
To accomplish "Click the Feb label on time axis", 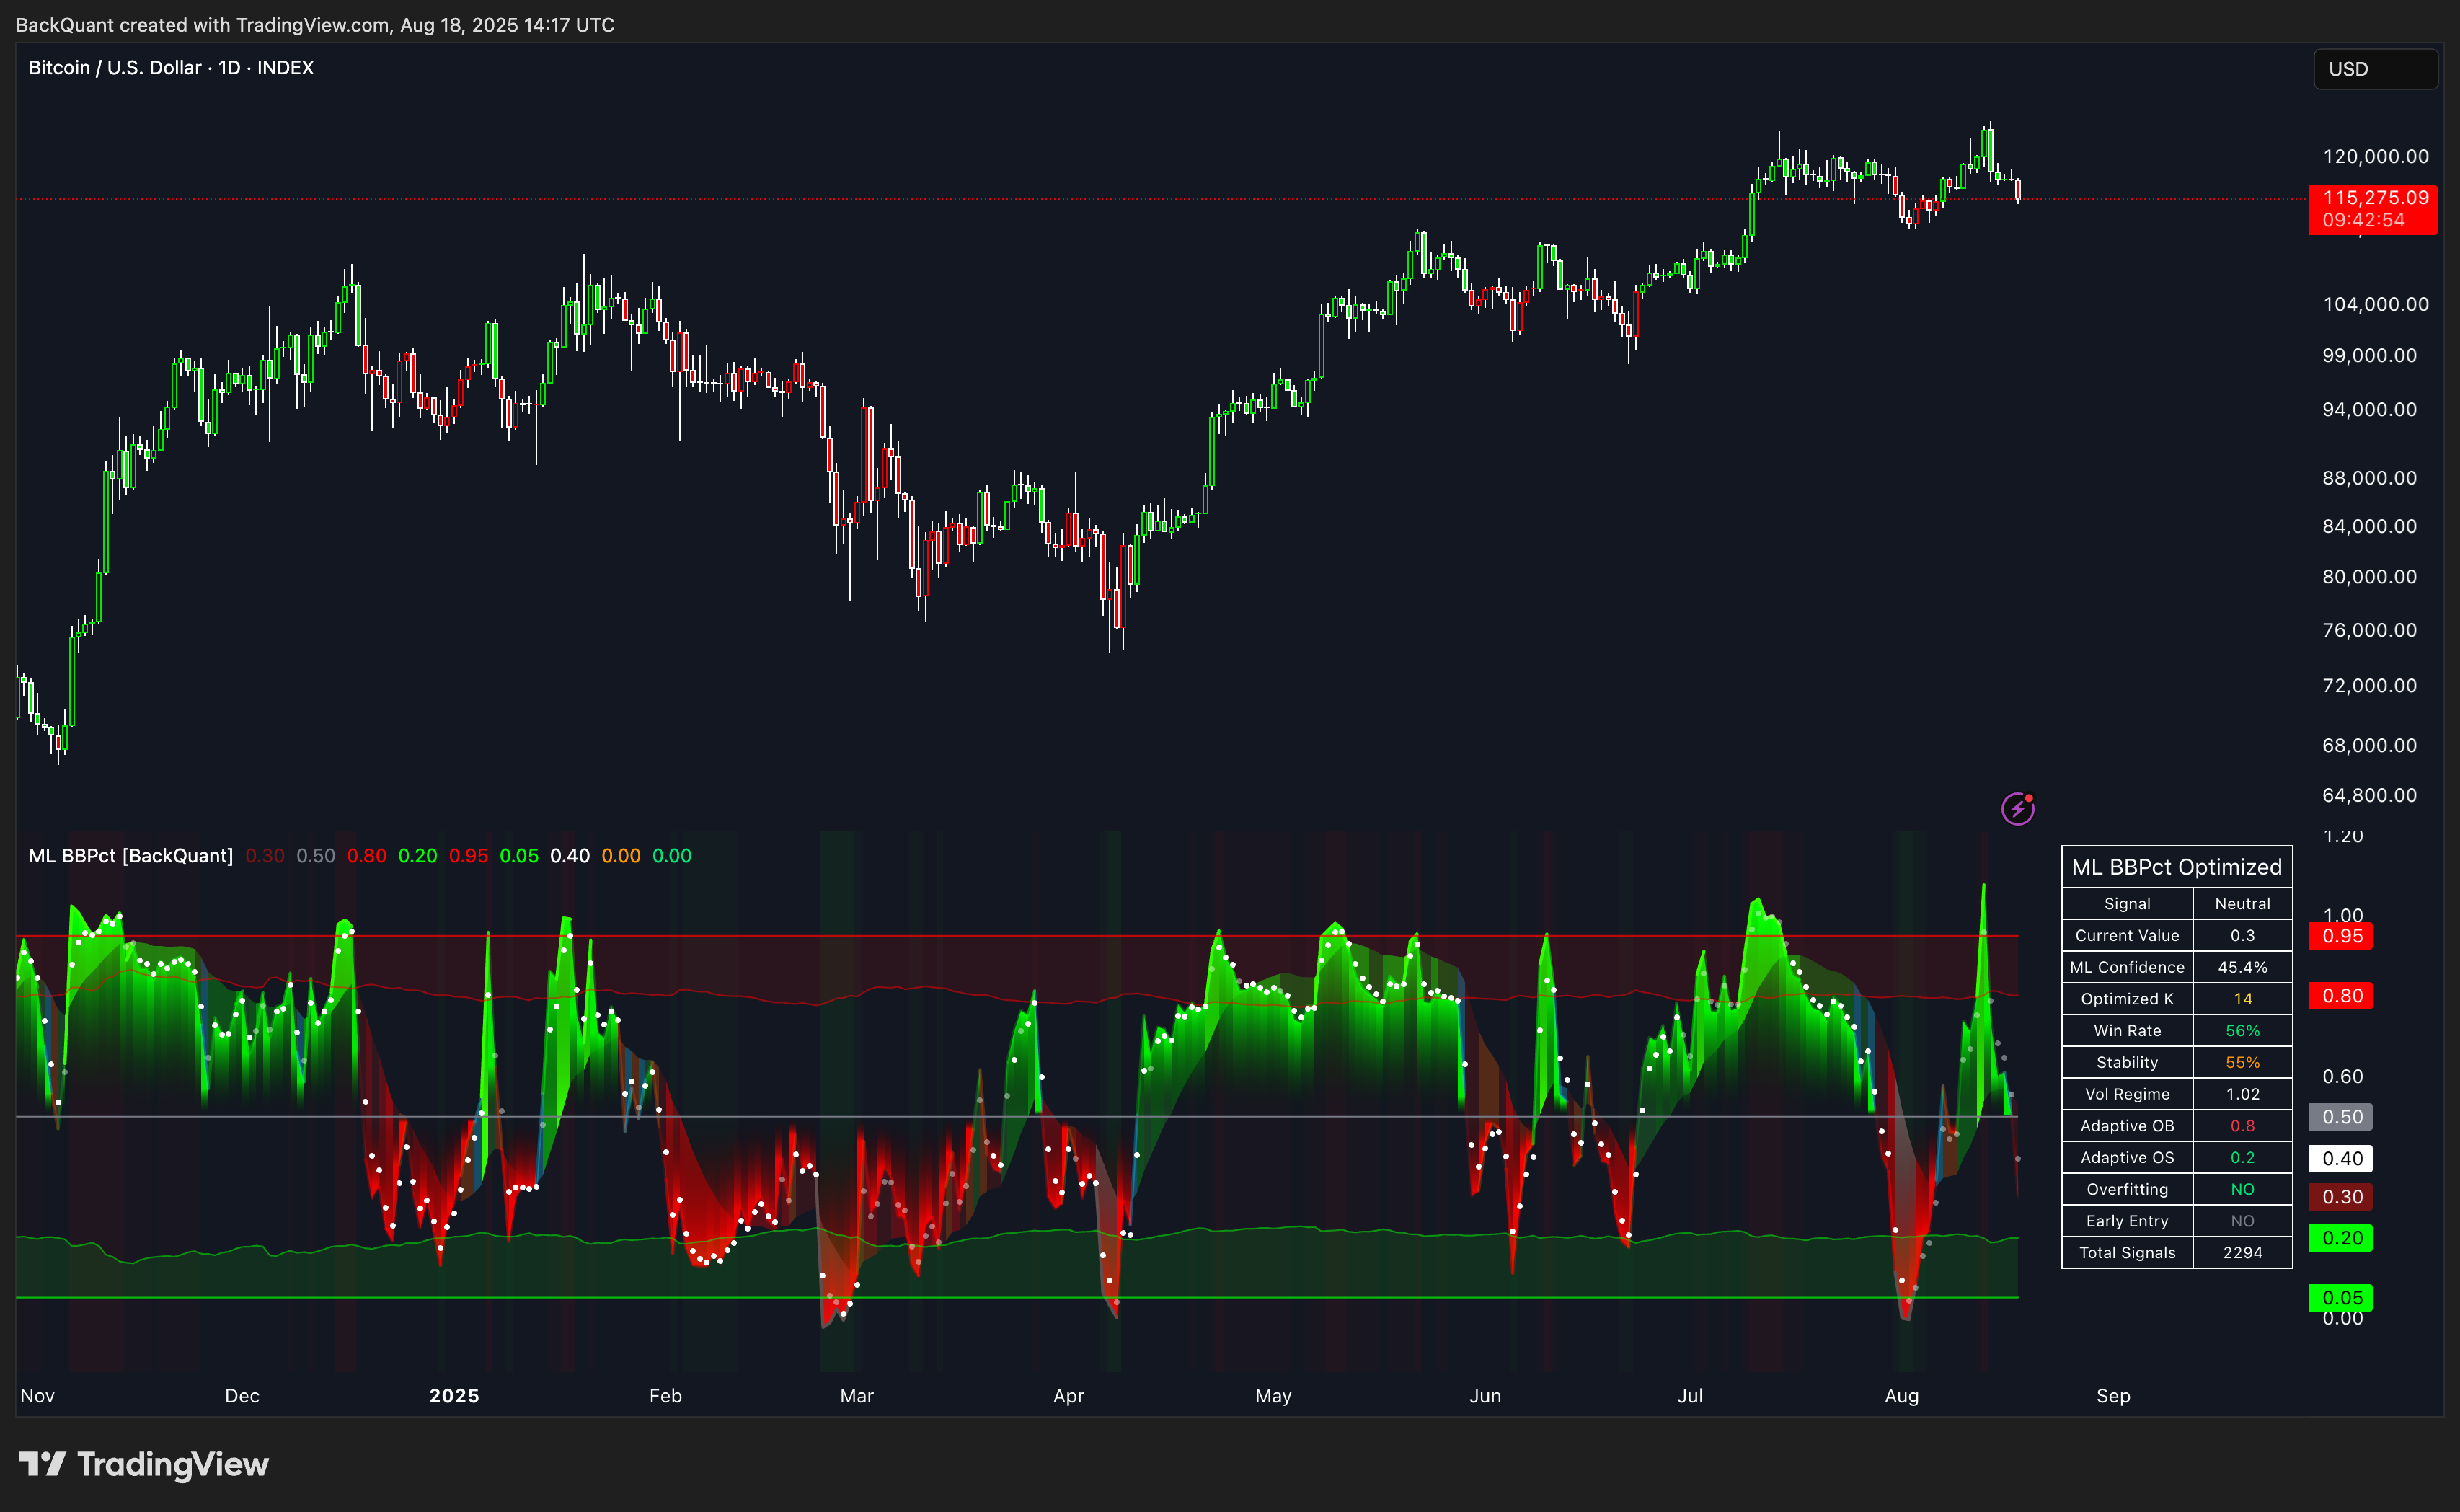I will tap(665, 1396).
